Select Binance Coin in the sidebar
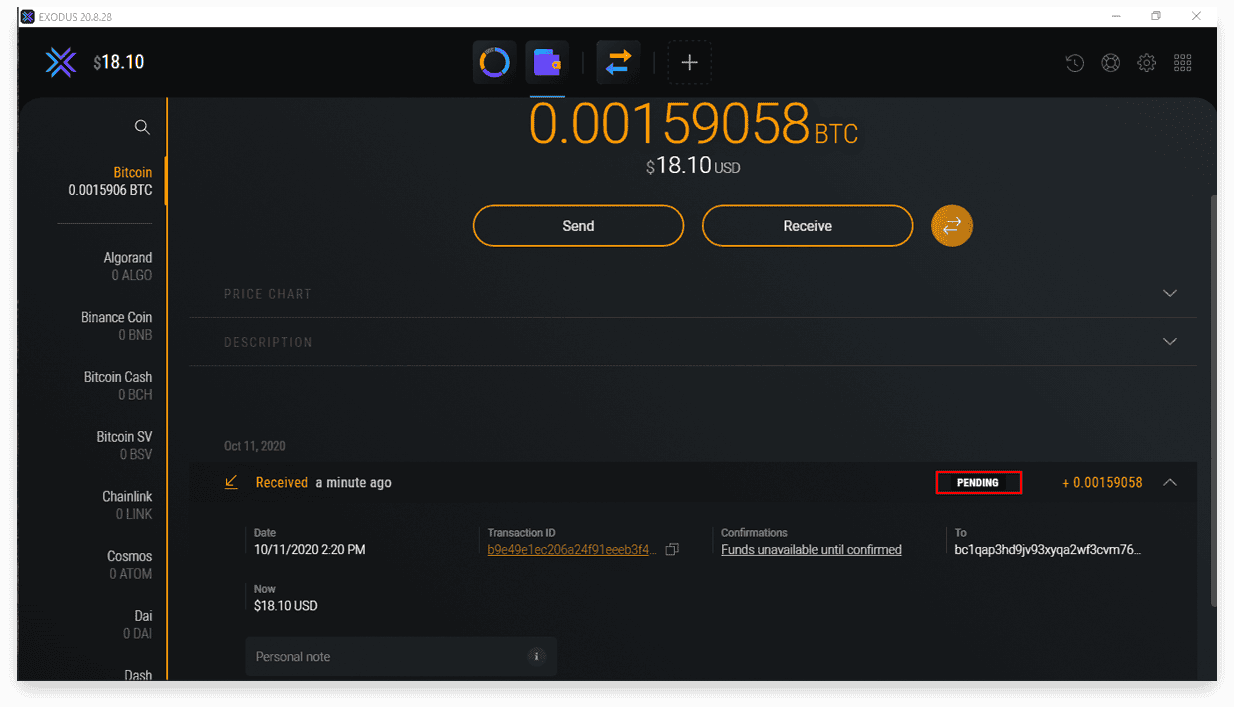Screen dimensions: 1234x707 [116, 326]
